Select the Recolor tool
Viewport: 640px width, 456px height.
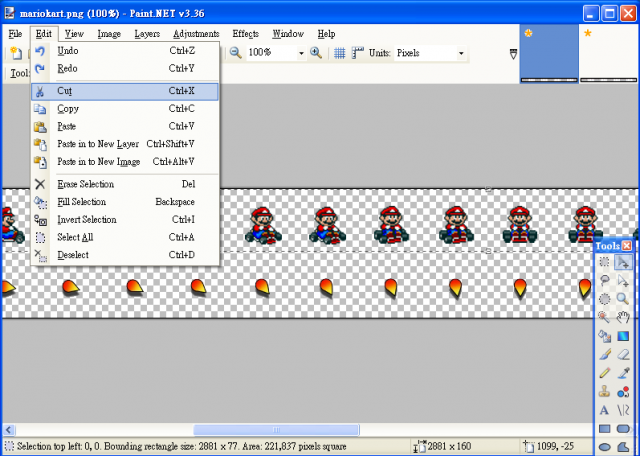pos(623,392)
